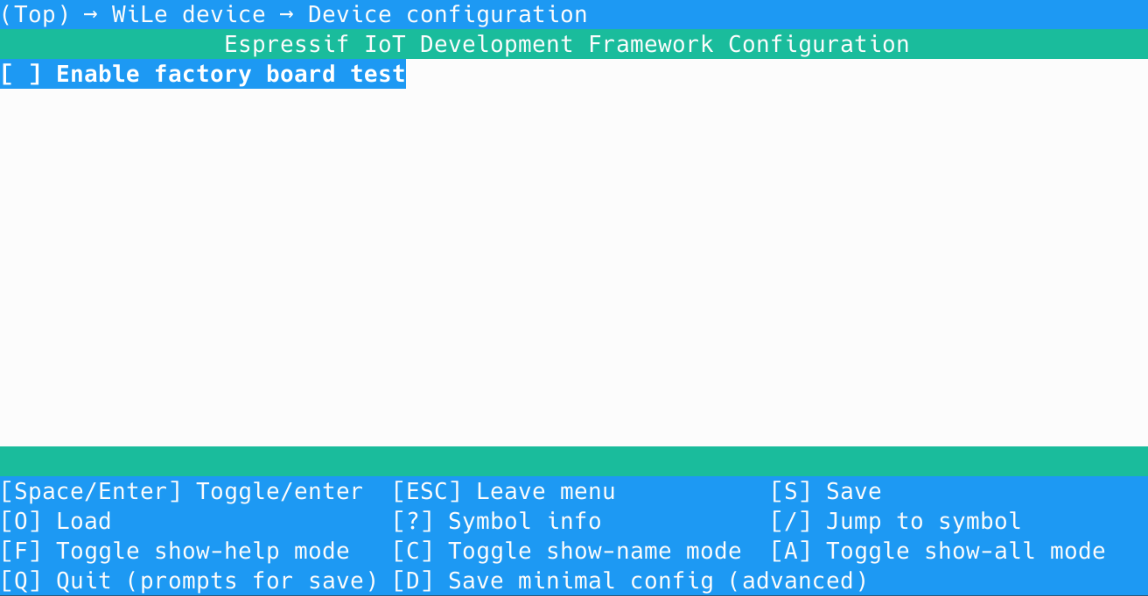Click [Q] Quit (prompts for save)
Image resolution: width=1148 pixels, height=596 pixels.
(189, 581)
